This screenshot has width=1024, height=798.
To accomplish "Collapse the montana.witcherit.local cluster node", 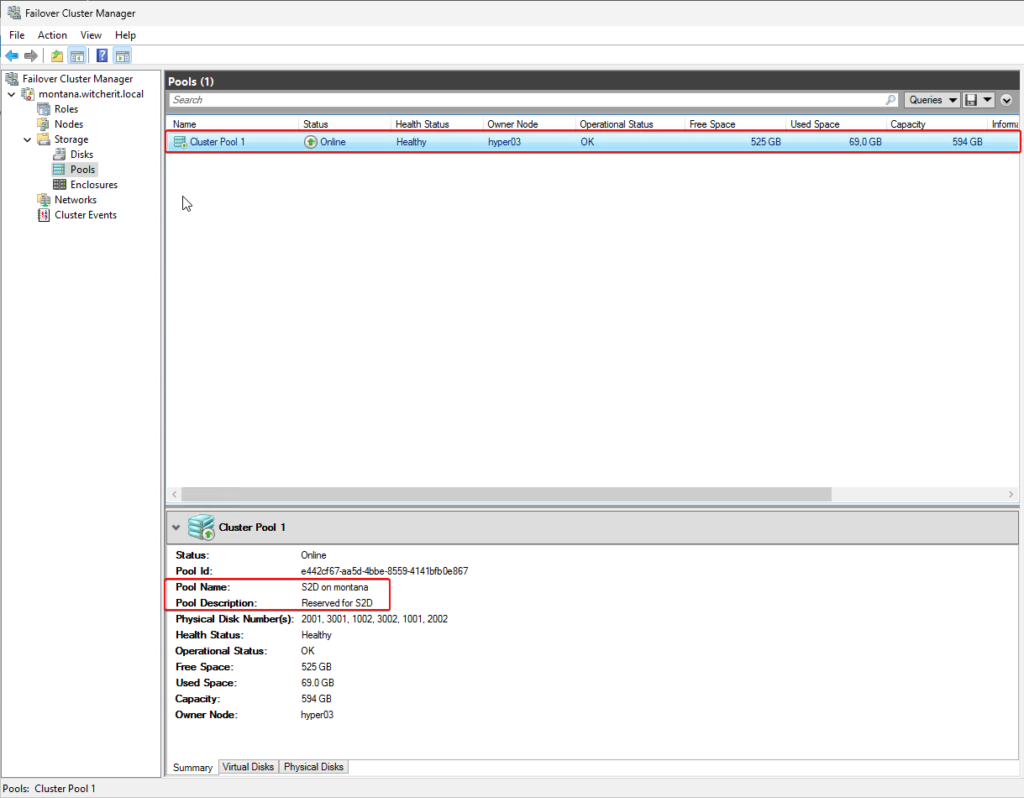I will click(11, 94).
